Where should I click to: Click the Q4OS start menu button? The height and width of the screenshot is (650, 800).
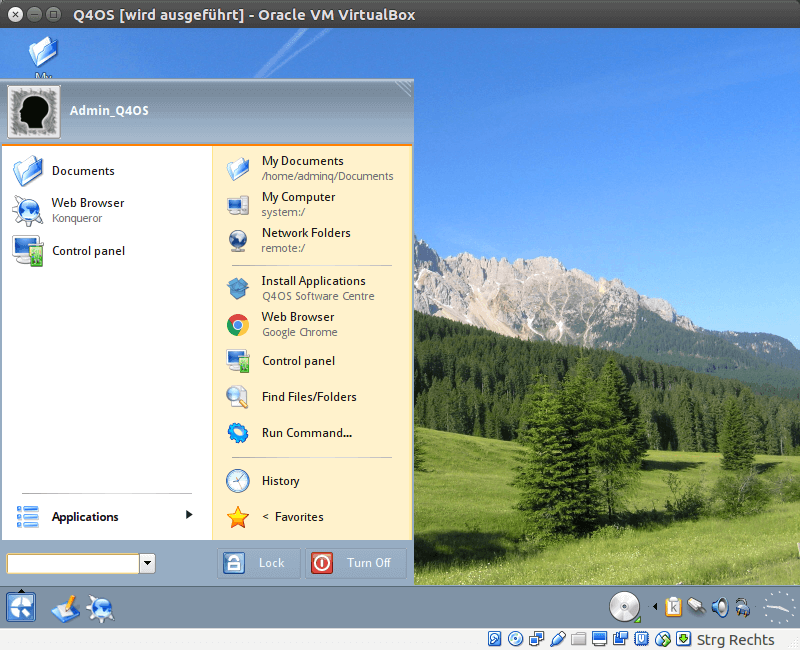pos(21,606)
